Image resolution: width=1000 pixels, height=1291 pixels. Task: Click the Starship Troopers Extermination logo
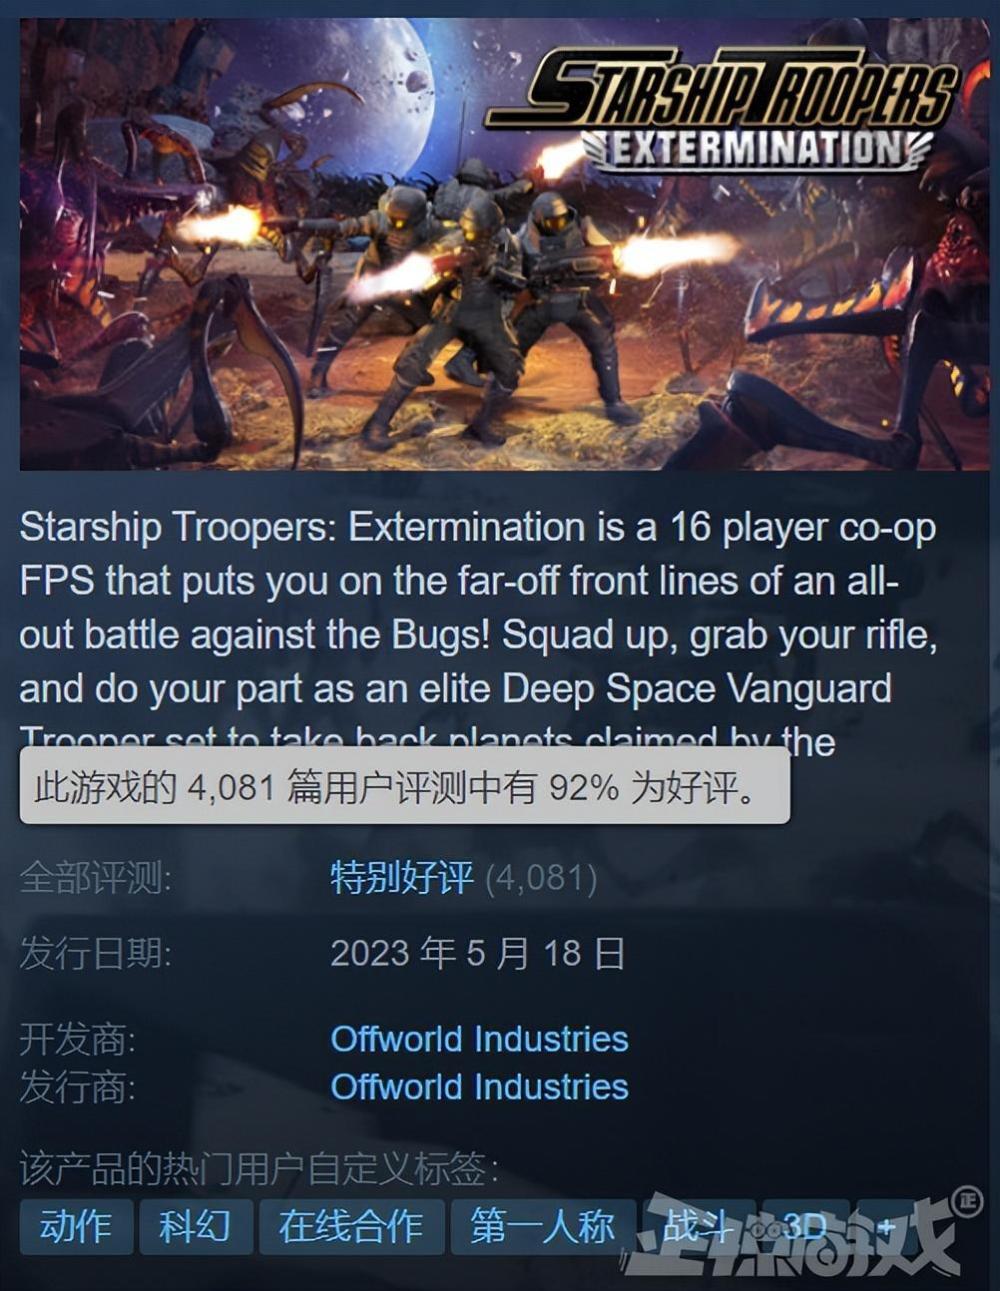[x=721, y=110]
